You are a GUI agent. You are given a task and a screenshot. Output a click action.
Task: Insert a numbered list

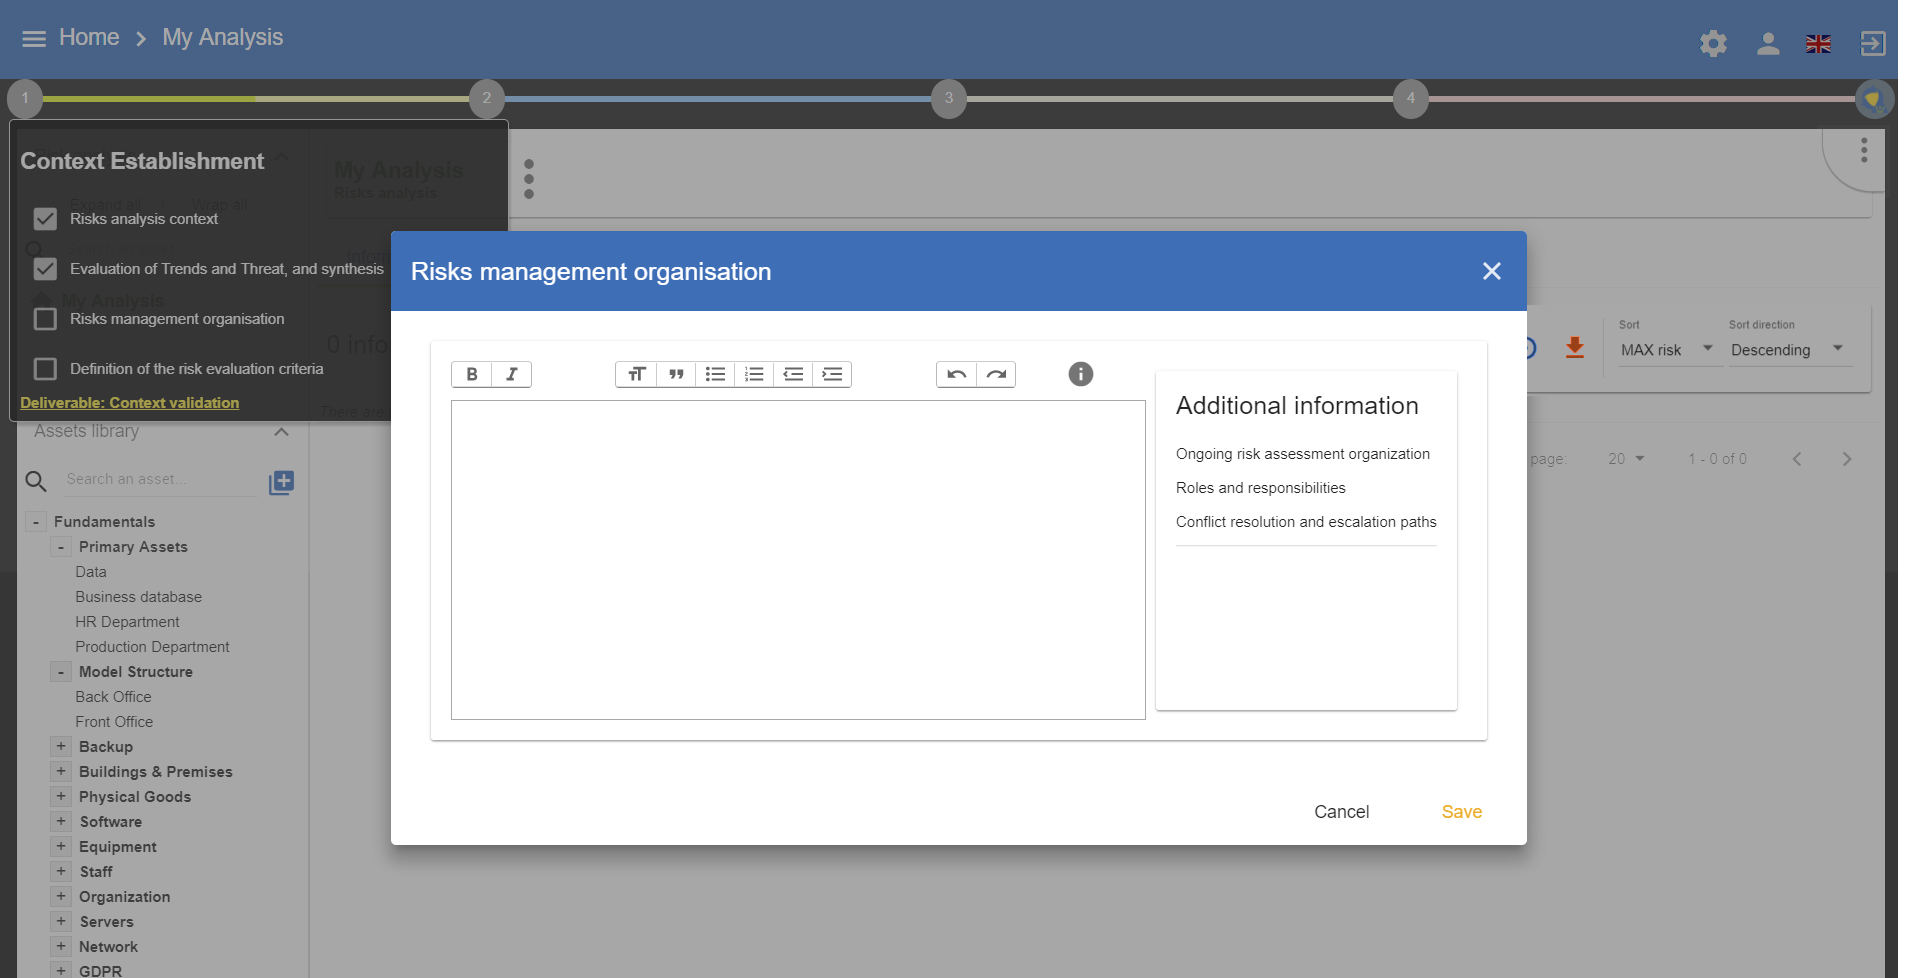click(x=754, y=374)
